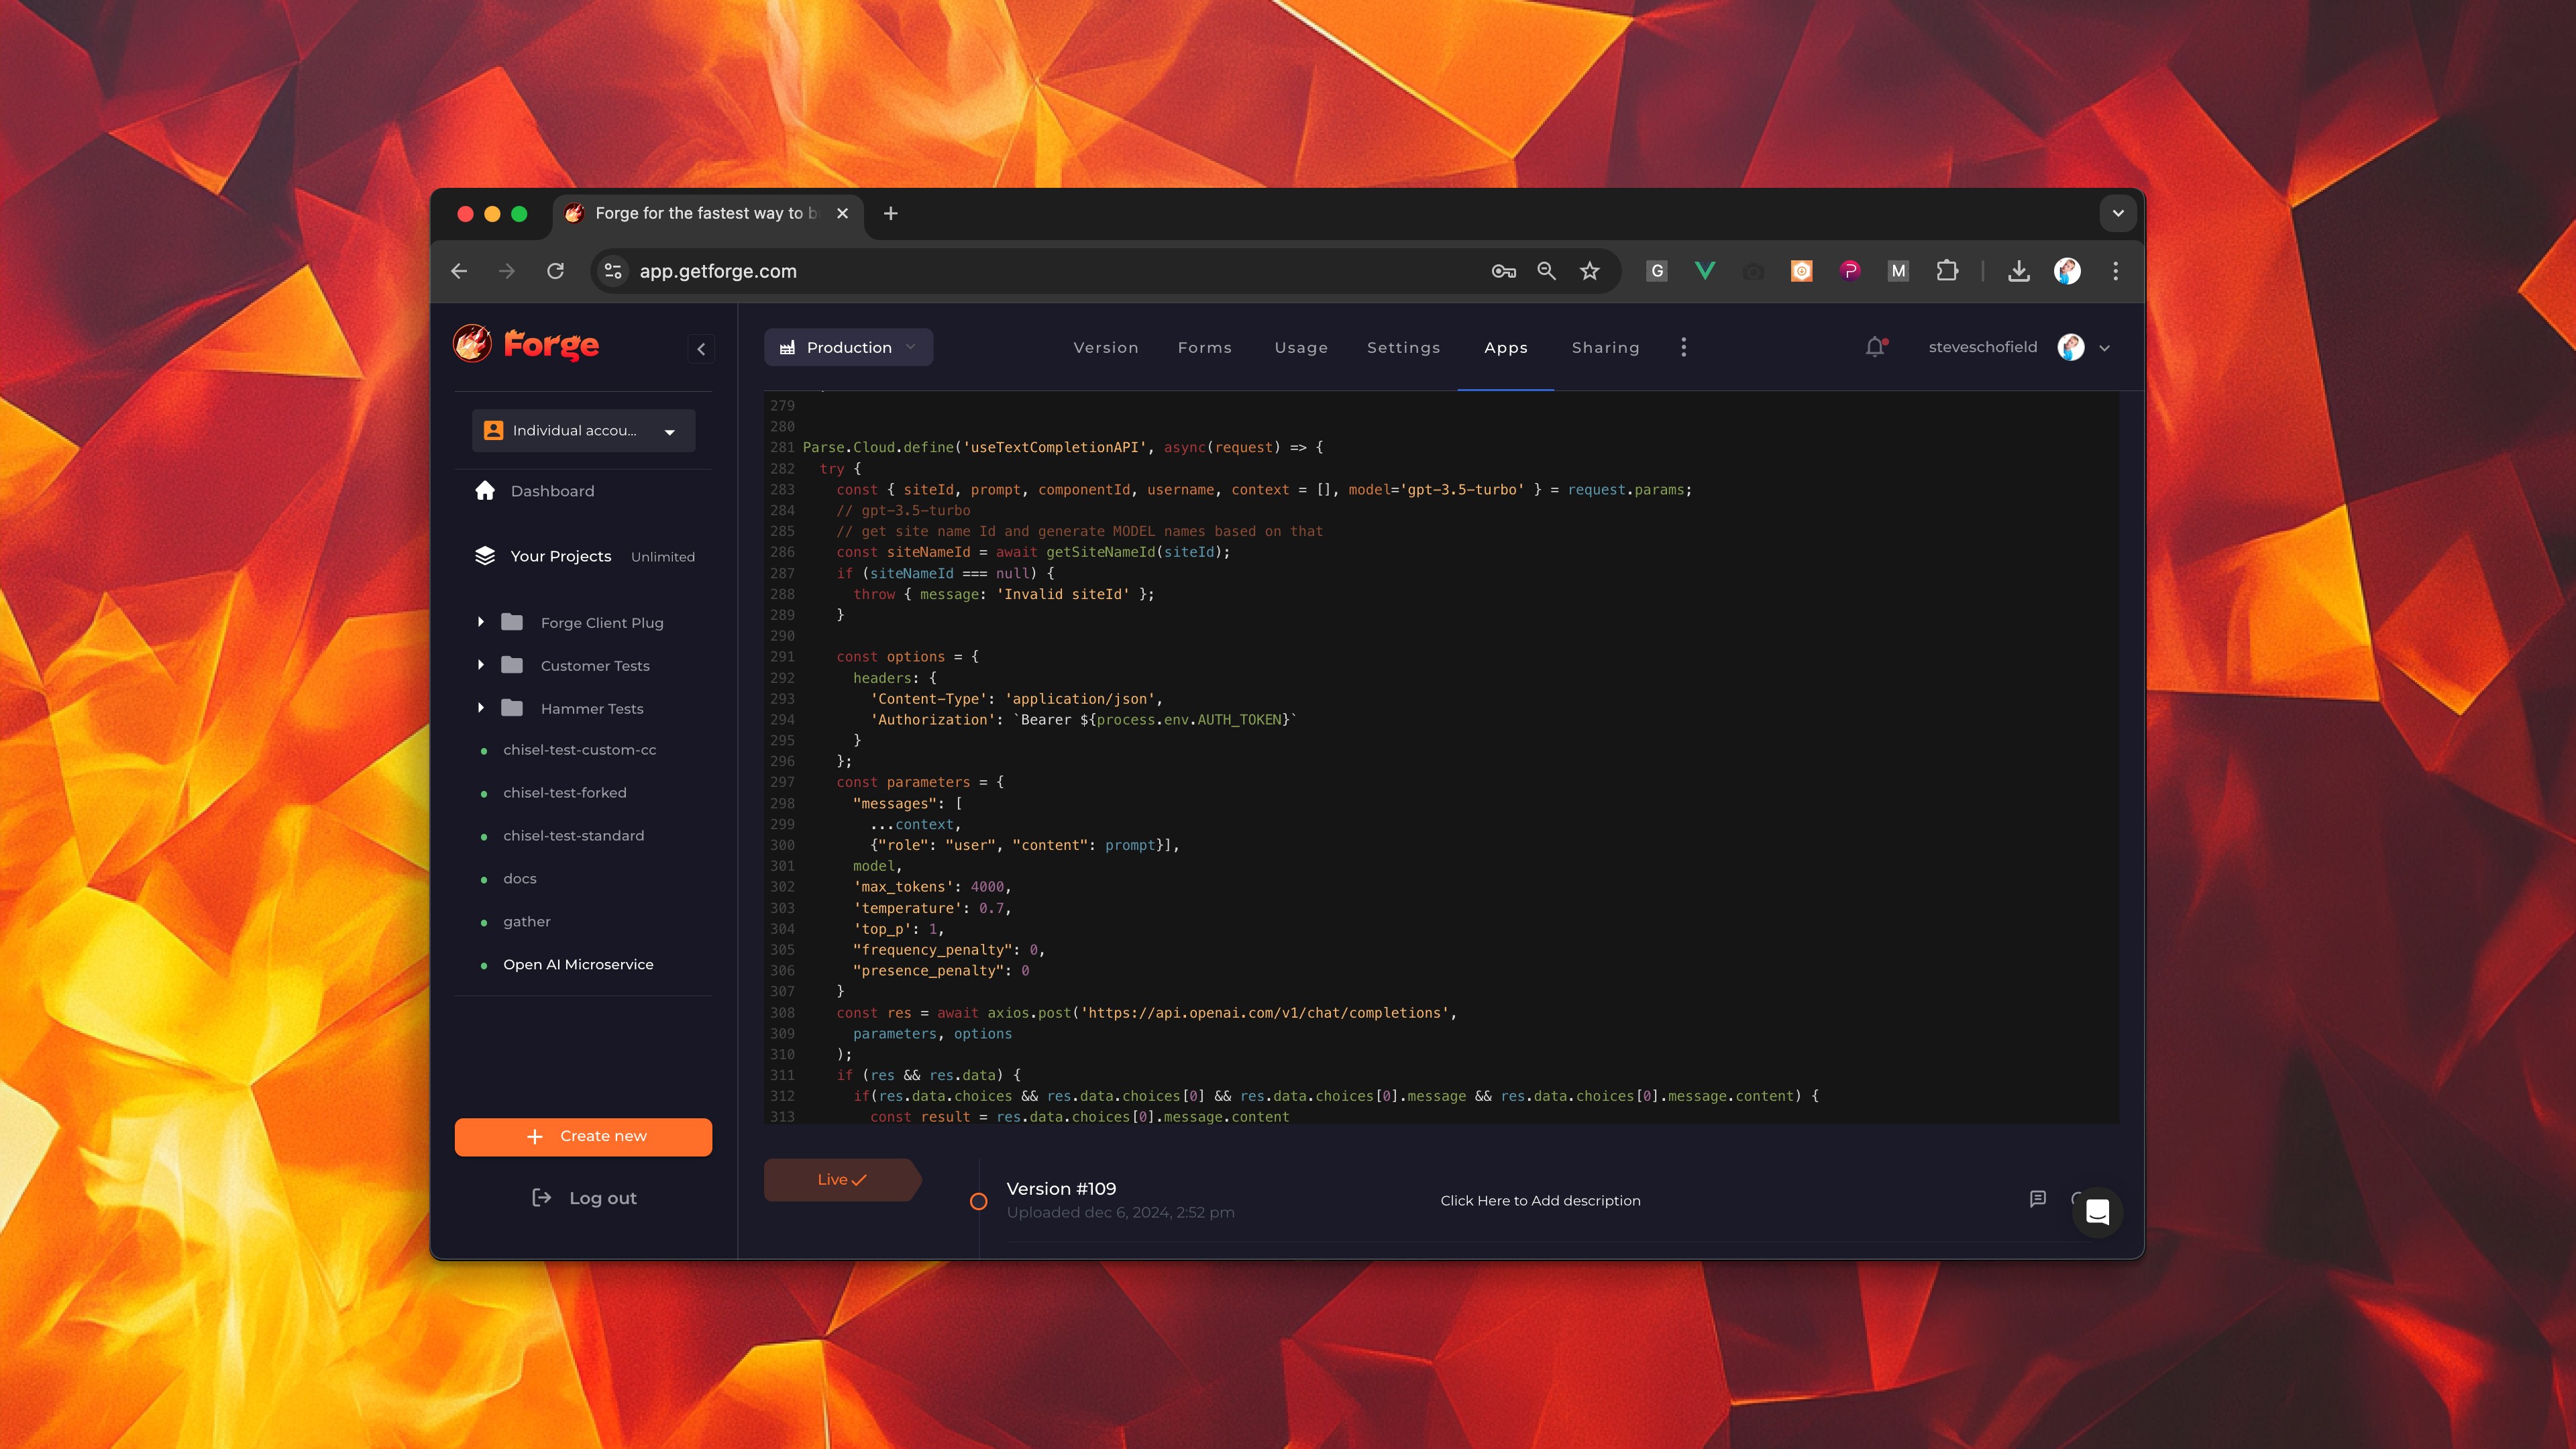Open the Settings tab
Screen dimensions: 2576x1449
1403,347
